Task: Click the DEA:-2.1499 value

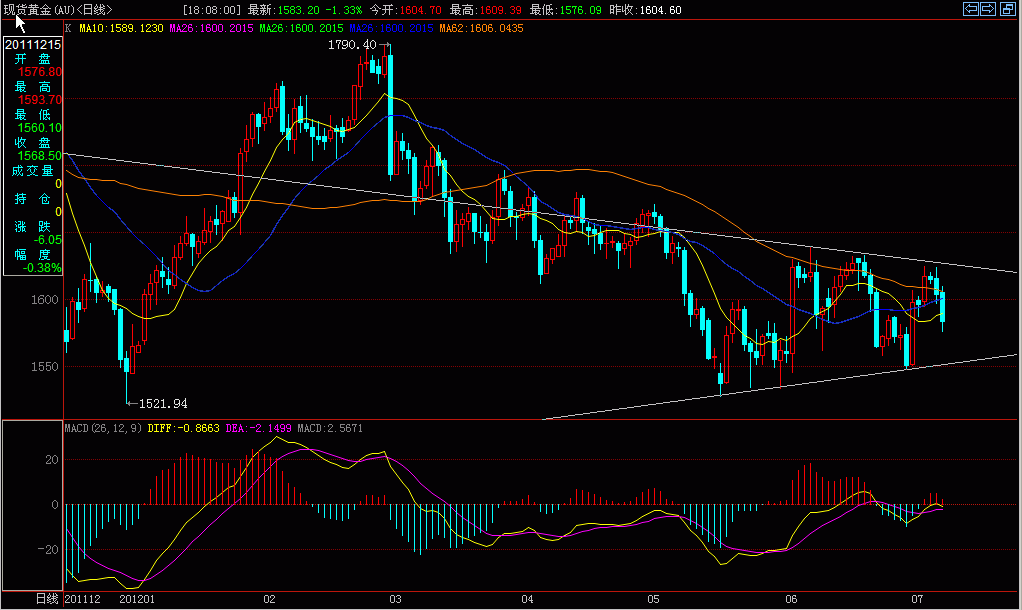Action: (x=258, y=428)
